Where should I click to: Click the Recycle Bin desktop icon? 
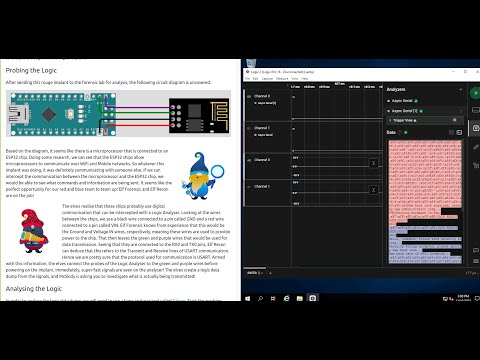pos(251,63)
